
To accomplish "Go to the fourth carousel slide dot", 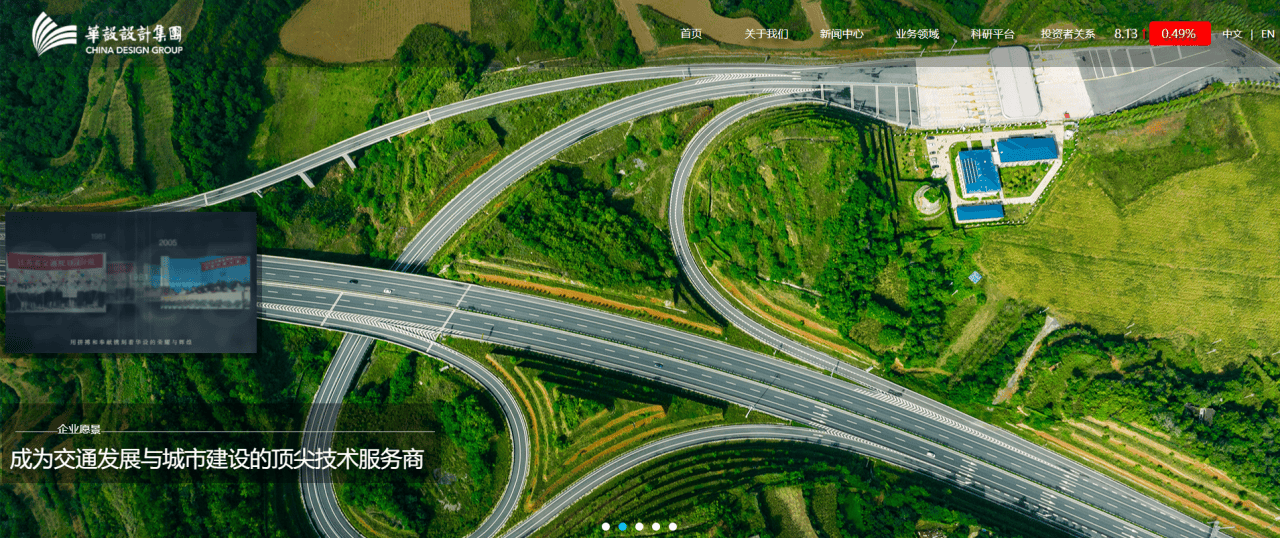I will [656, 526].
